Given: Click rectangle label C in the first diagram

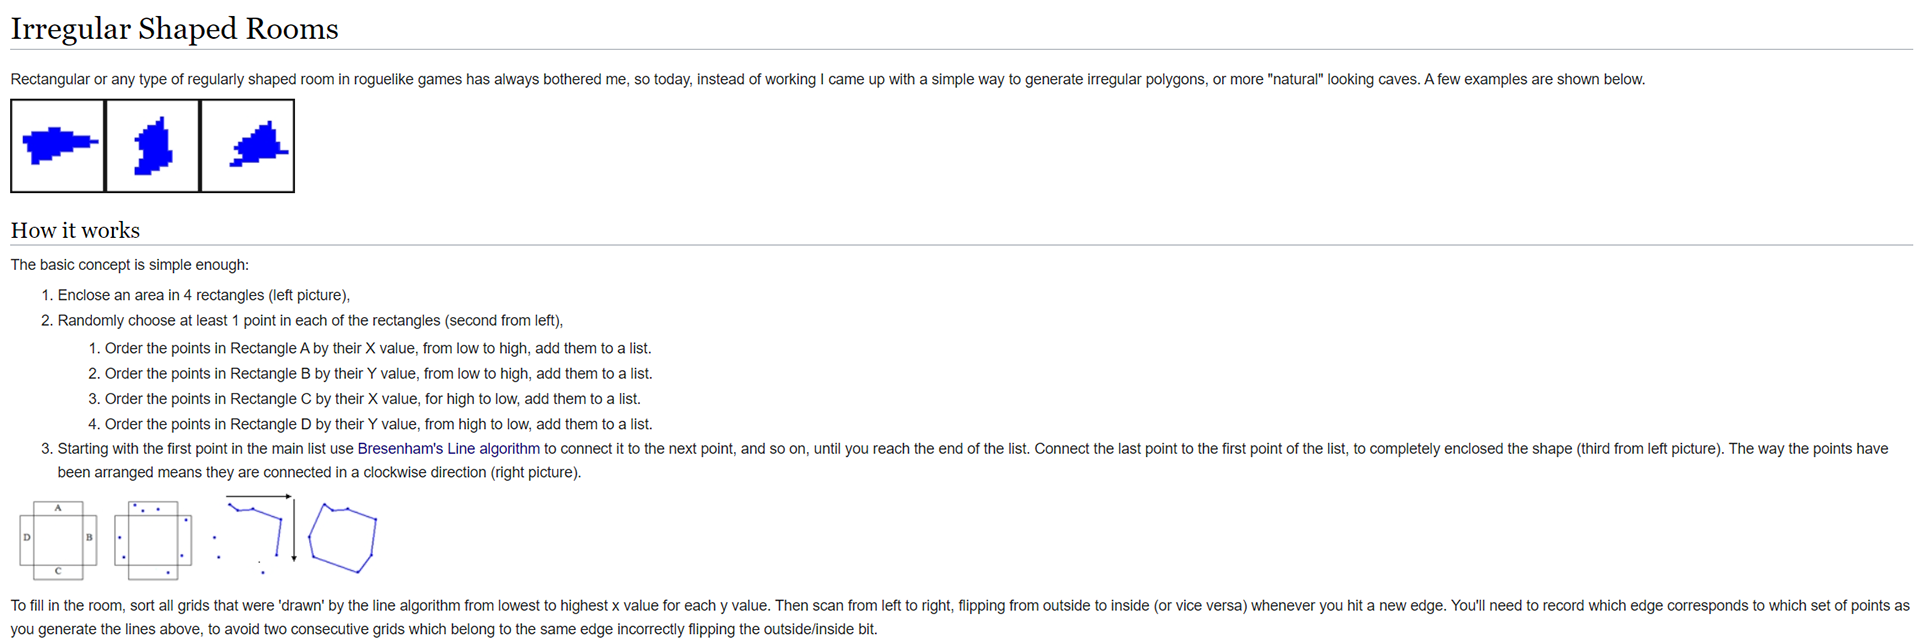Looking at the screenshot, I should click(x=58, y=571).
